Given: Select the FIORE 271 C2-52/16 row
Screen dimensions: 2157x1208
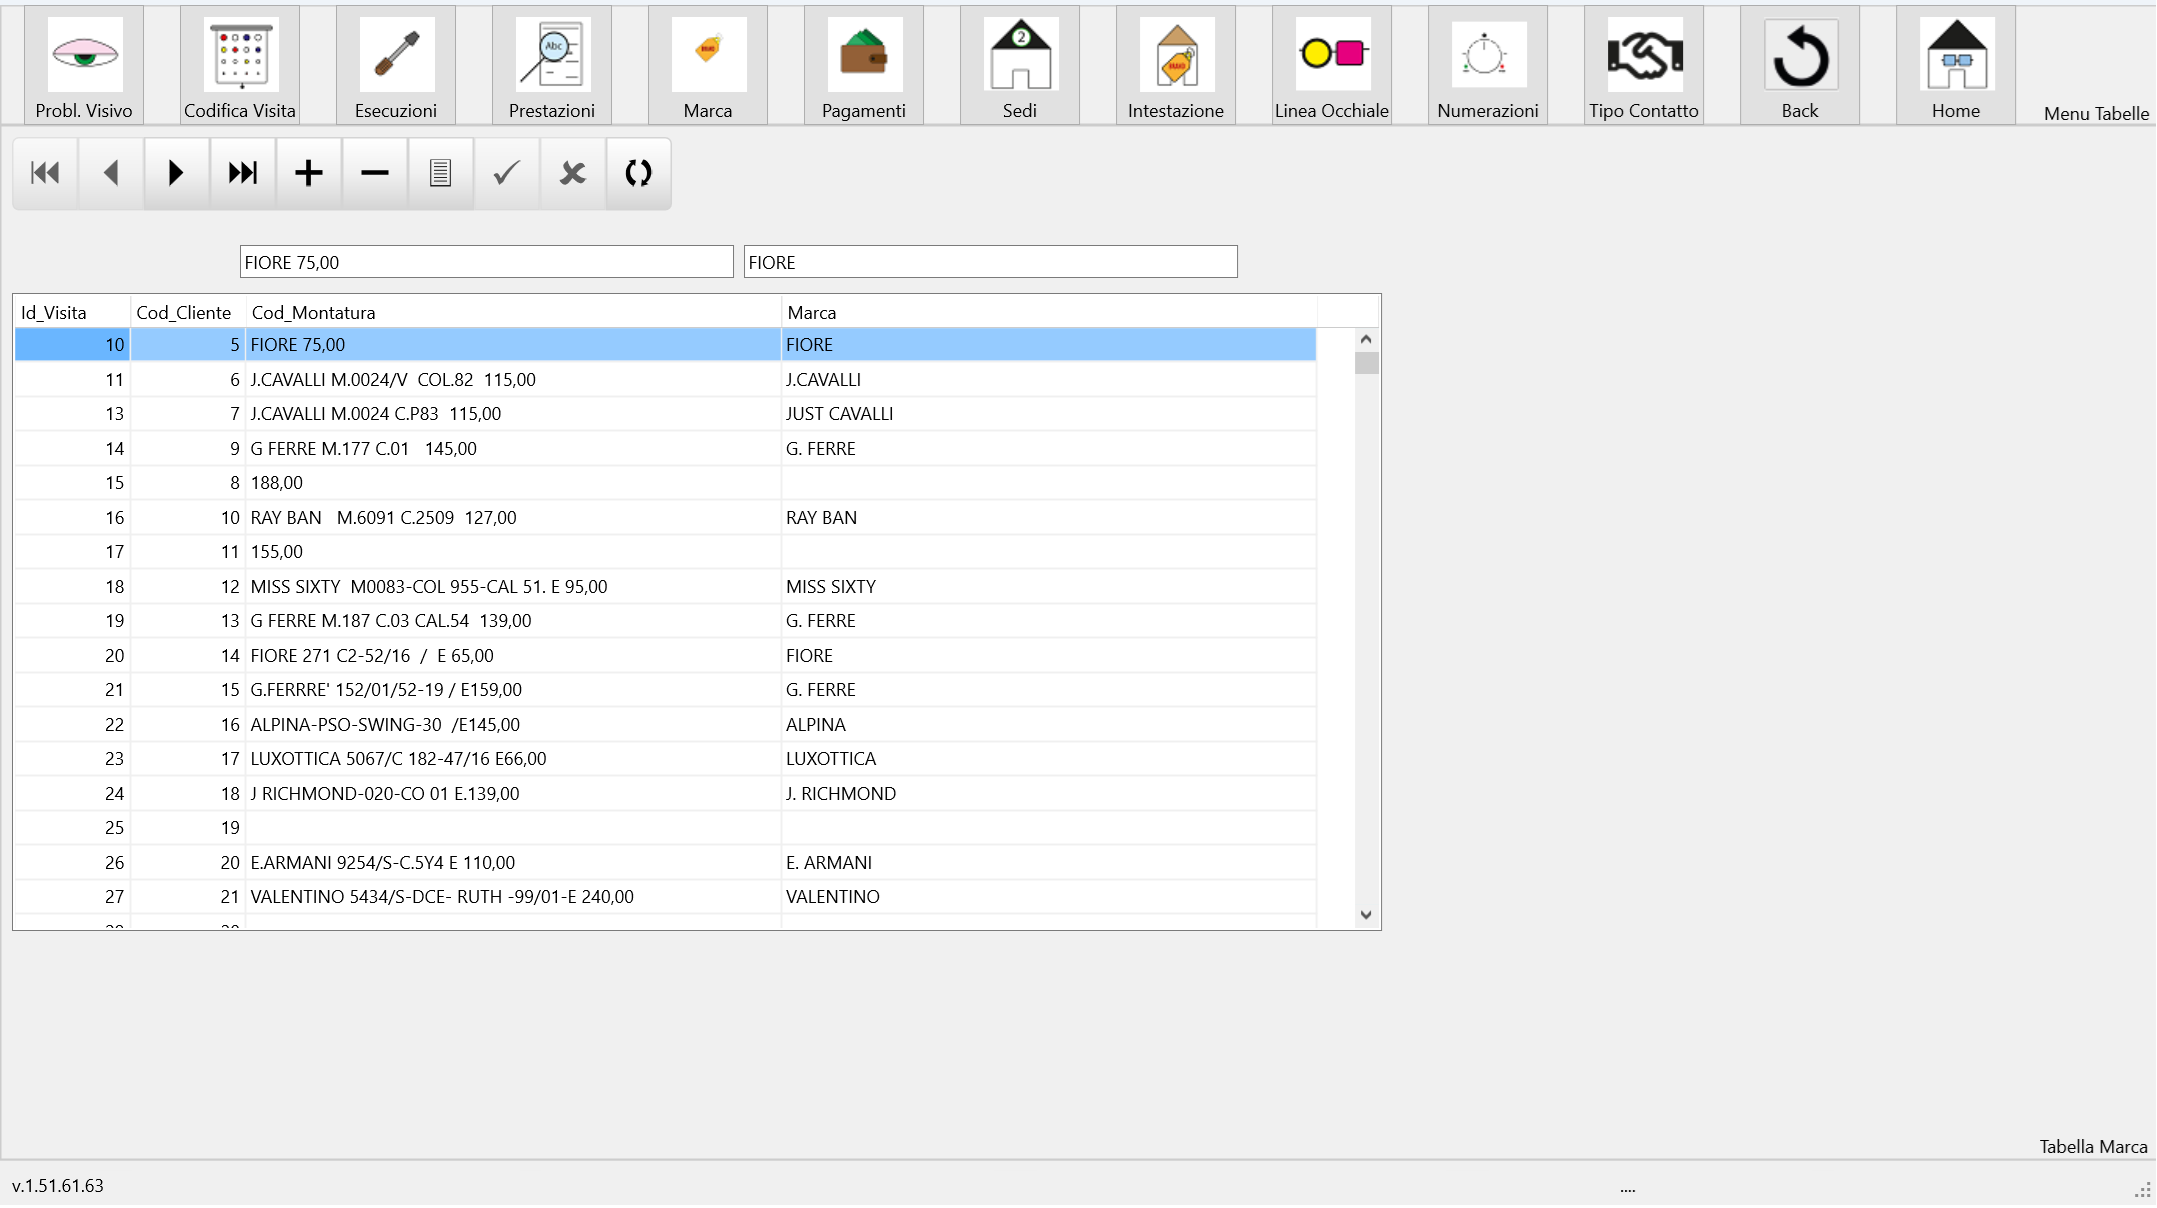Looking at the screenshot, I should pos(665,656).
